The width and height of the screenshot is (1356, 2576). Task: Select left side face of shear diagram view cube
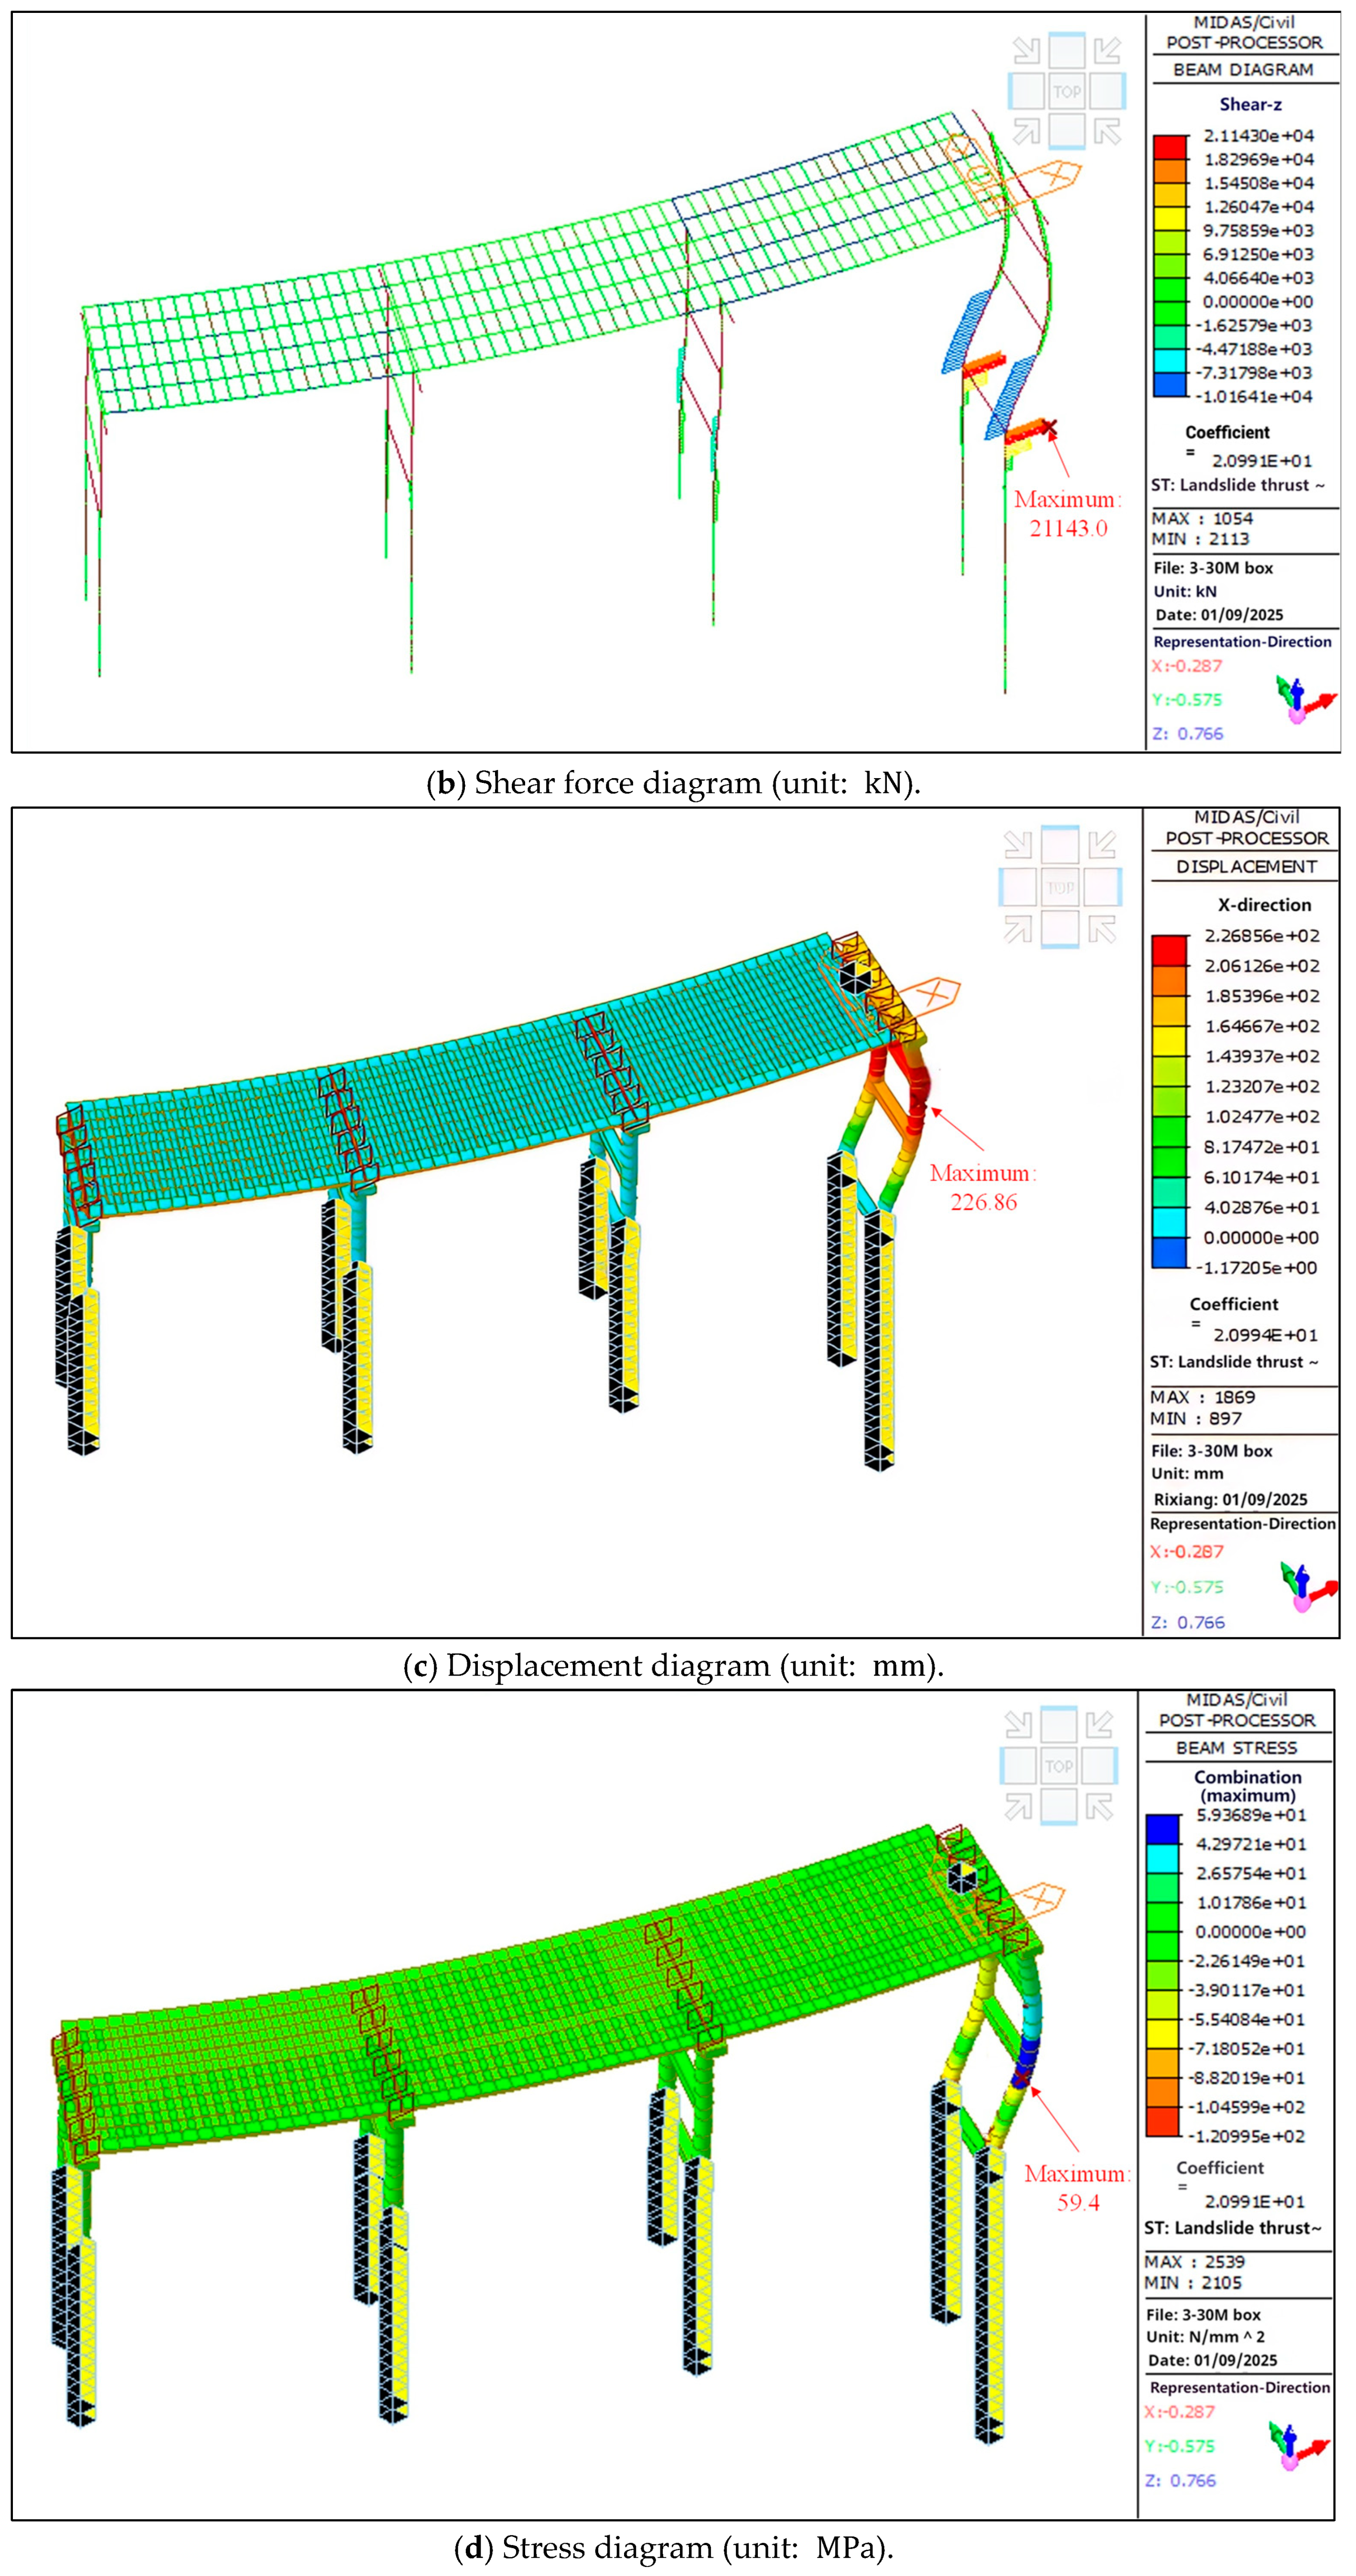(x=1026, y=91)
